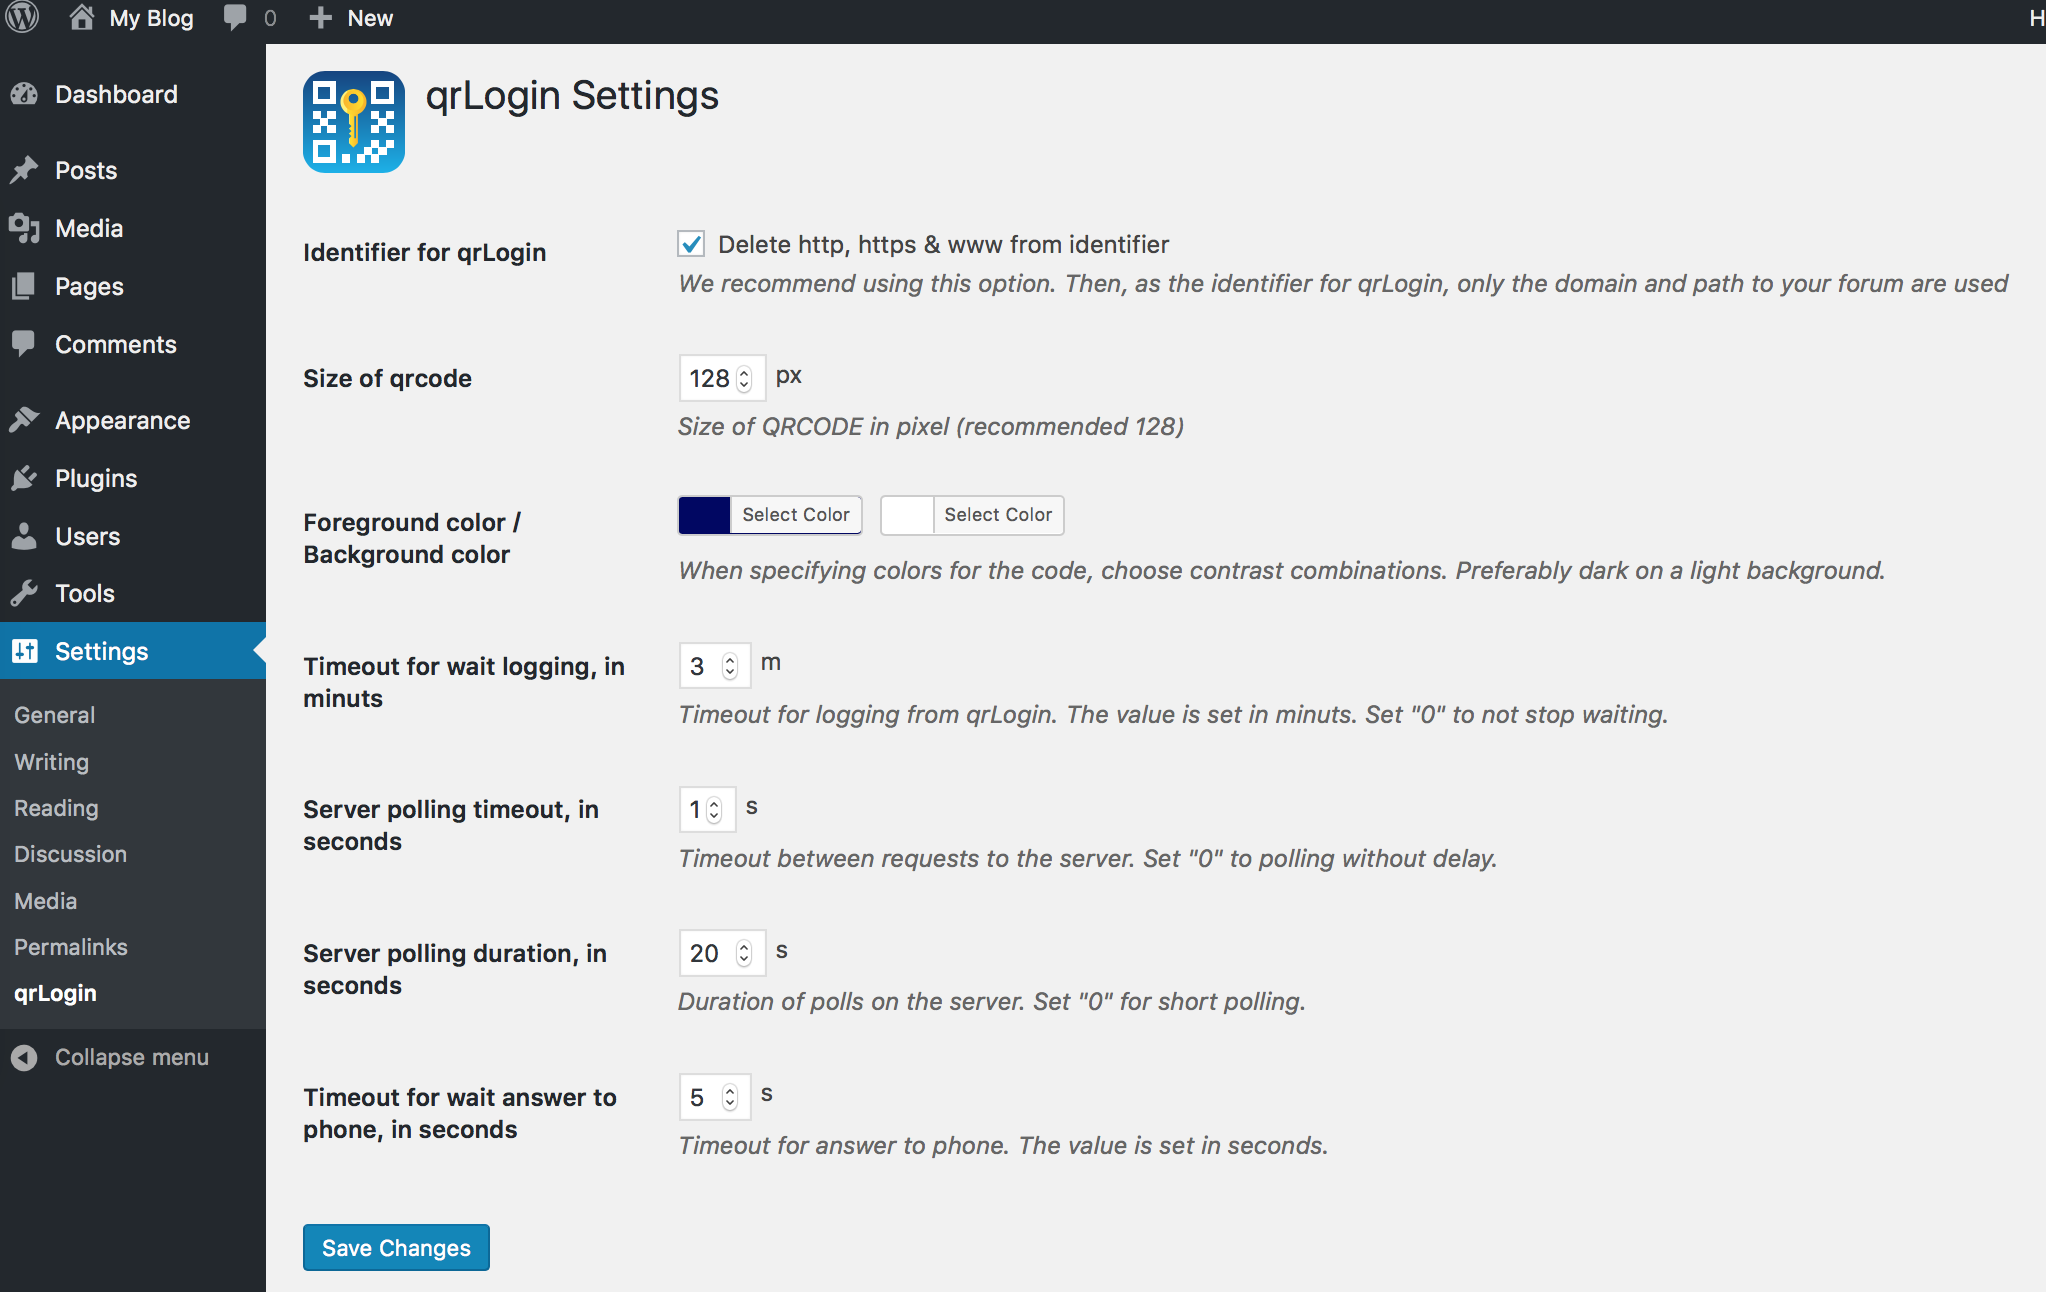Open the Dashboard from the sidebar

[x=25, y=94]
